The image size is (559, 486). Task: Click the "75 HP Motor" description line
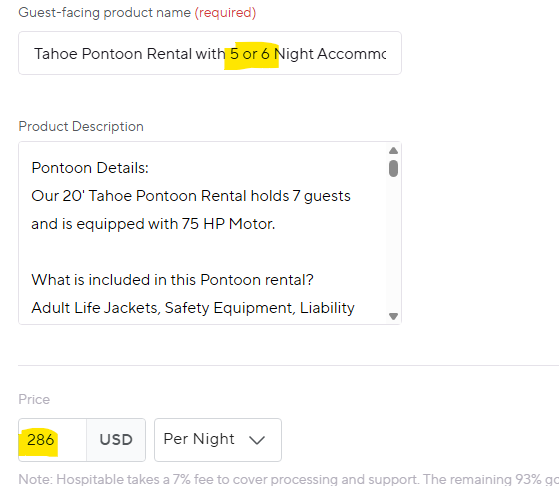coord(153,224)
